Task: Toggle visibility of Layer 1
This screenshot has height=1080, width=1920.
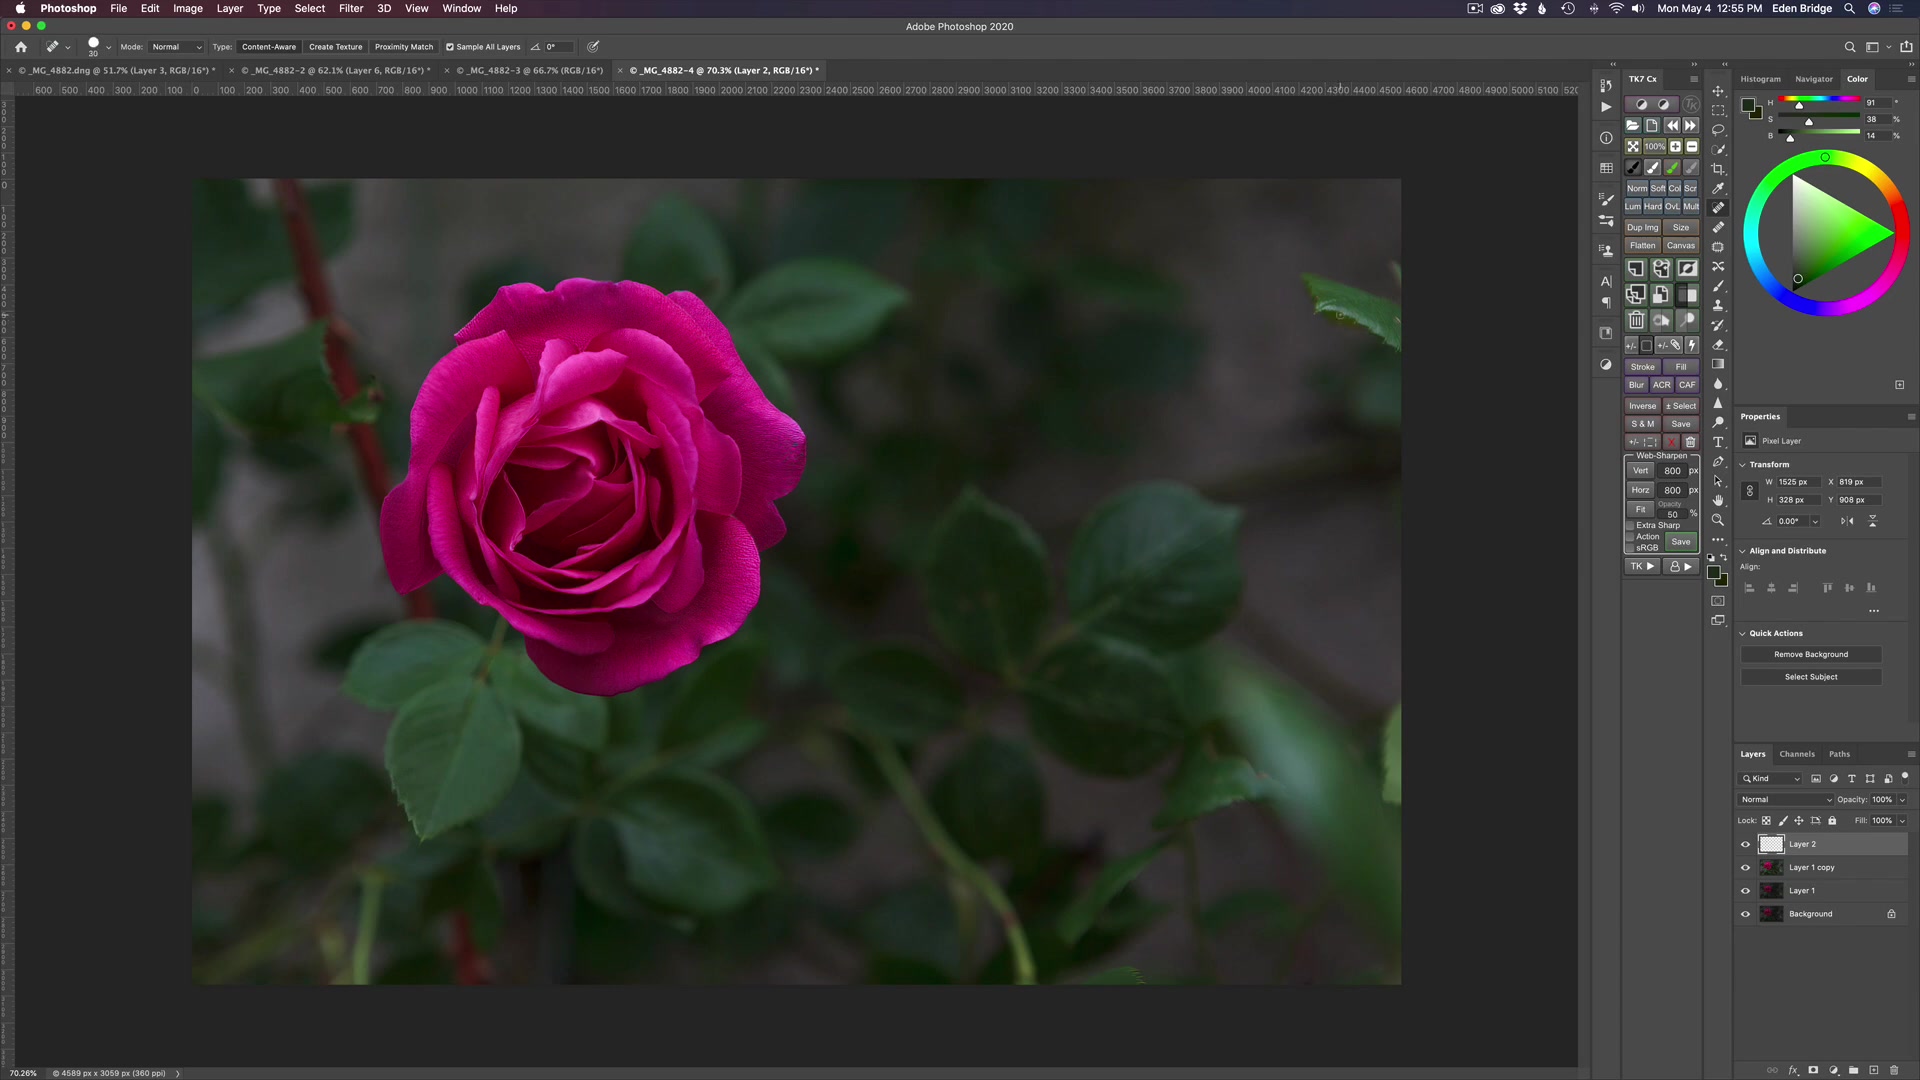Action: pos(1746,891)
